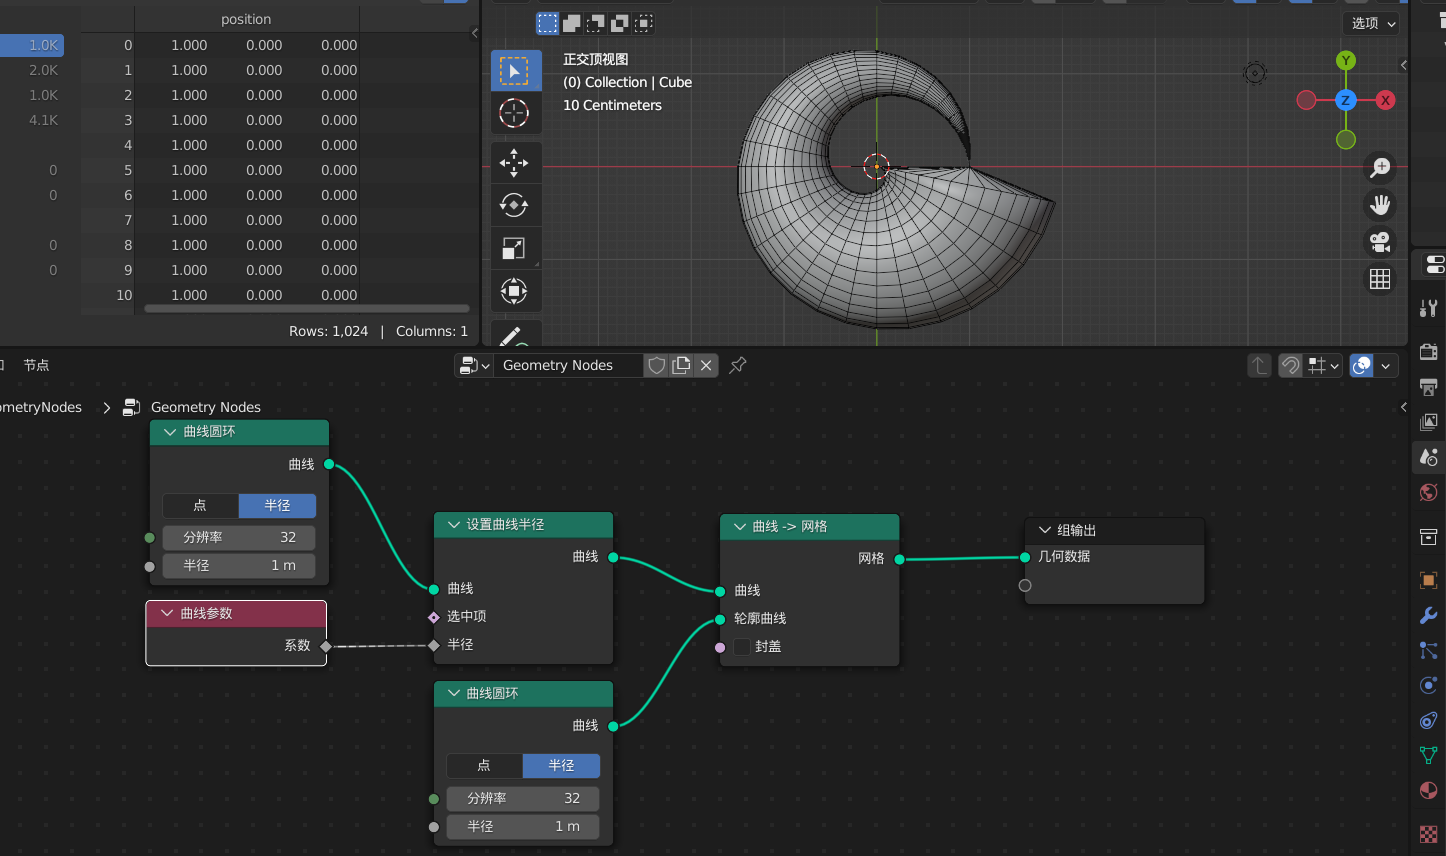Viewport: 1446px width, 856px height.
Task: Collapse the lower 曲线圆环 node
Action: [x=454, y=694]
